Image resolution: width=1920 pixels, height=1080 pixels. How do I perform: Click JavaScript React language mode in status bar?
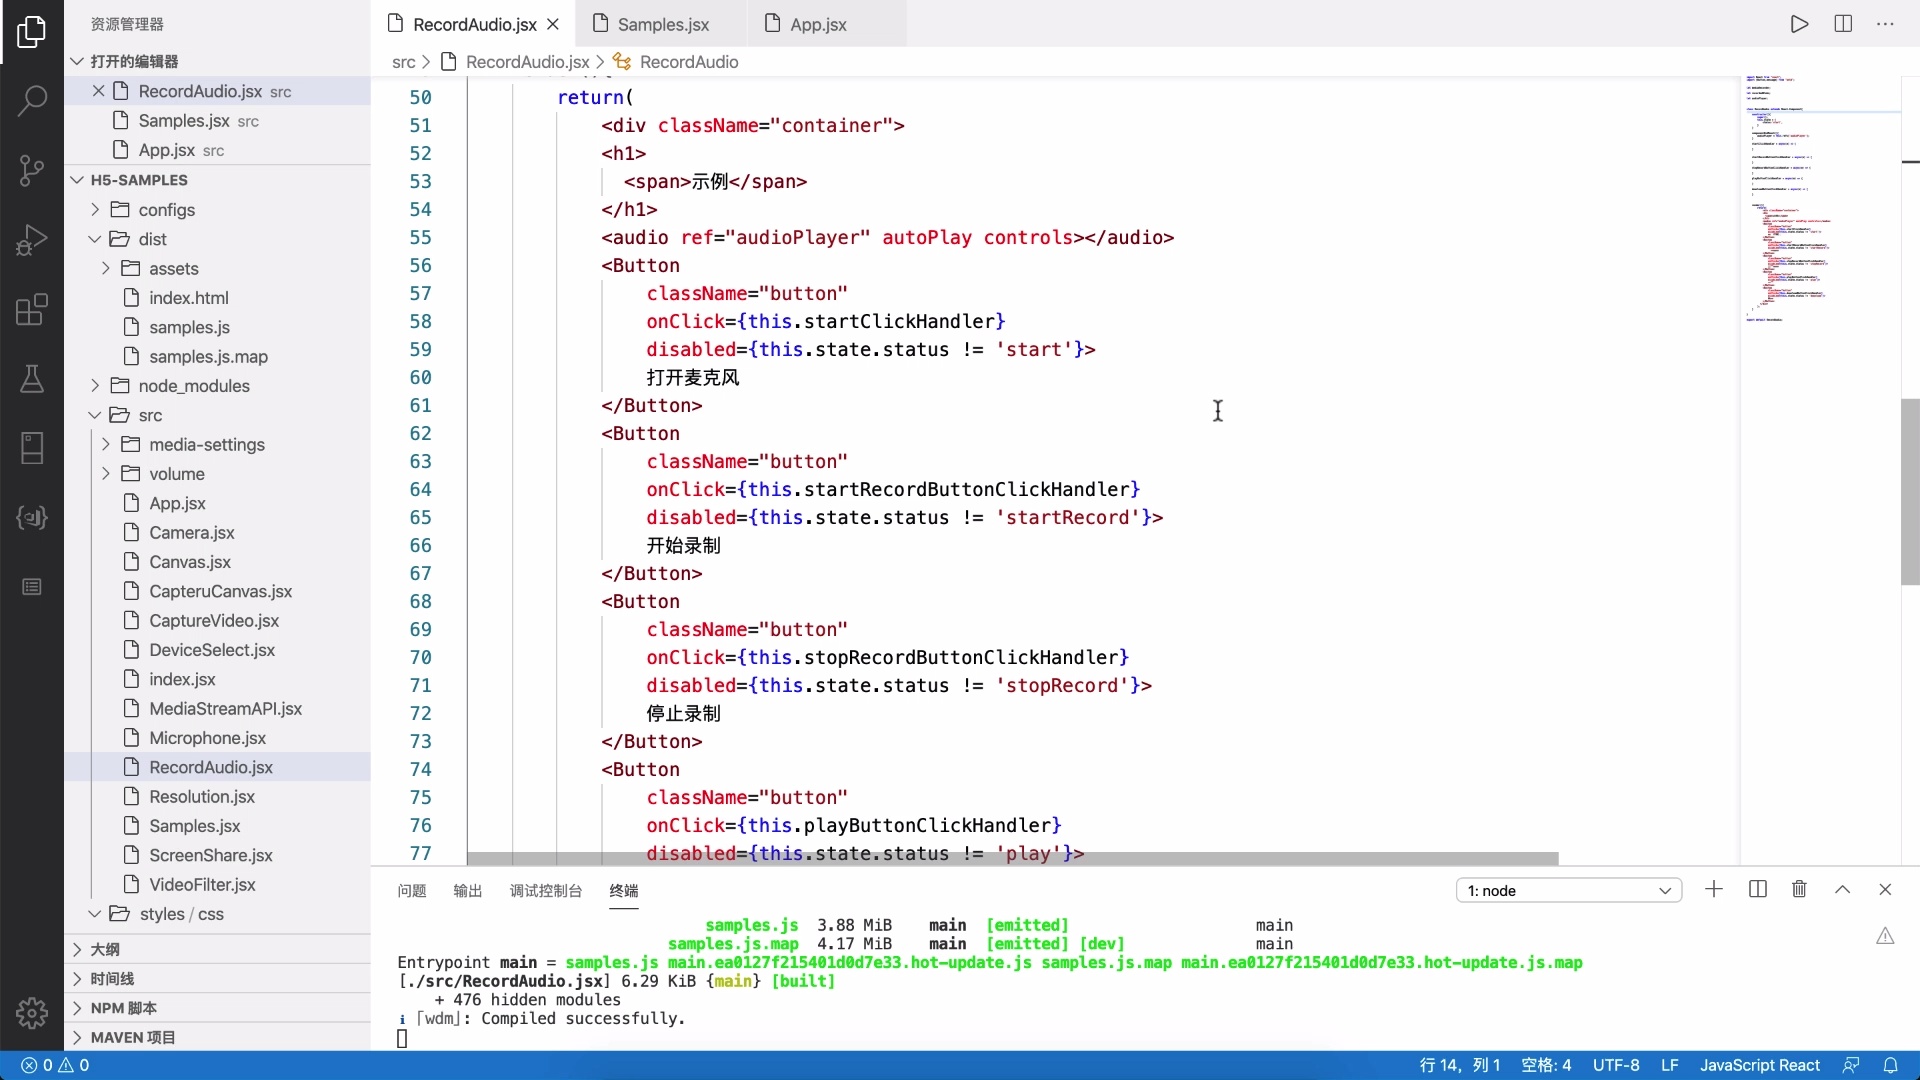pos(1759,1065)
